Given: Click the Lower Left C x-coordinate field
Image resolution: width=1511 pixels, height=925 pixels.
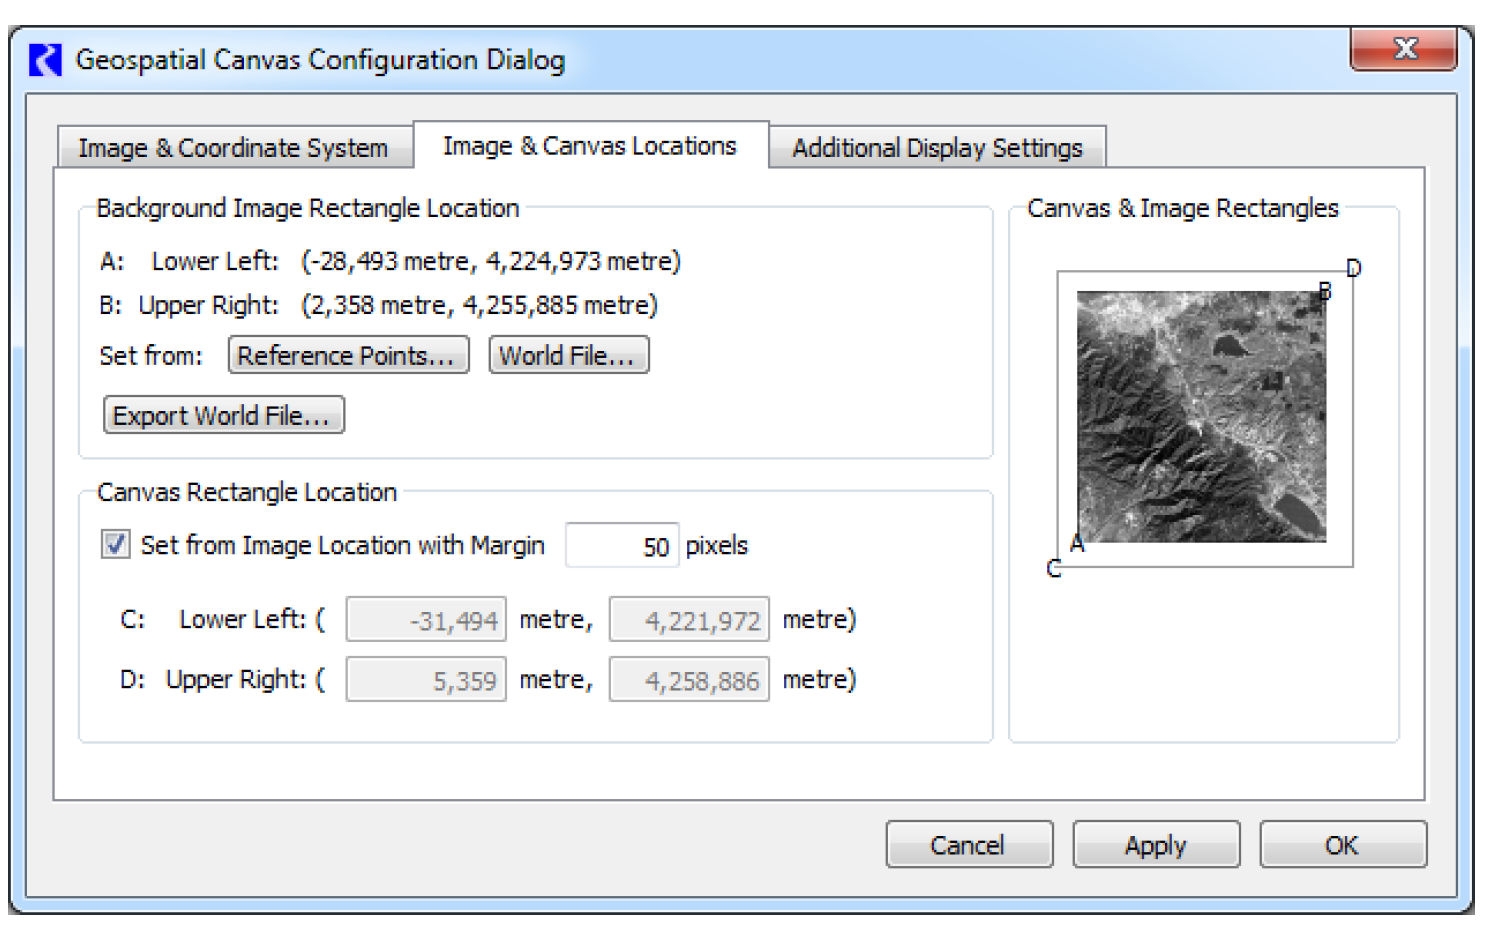Looking at the screenshot, I should coord(426,620).
